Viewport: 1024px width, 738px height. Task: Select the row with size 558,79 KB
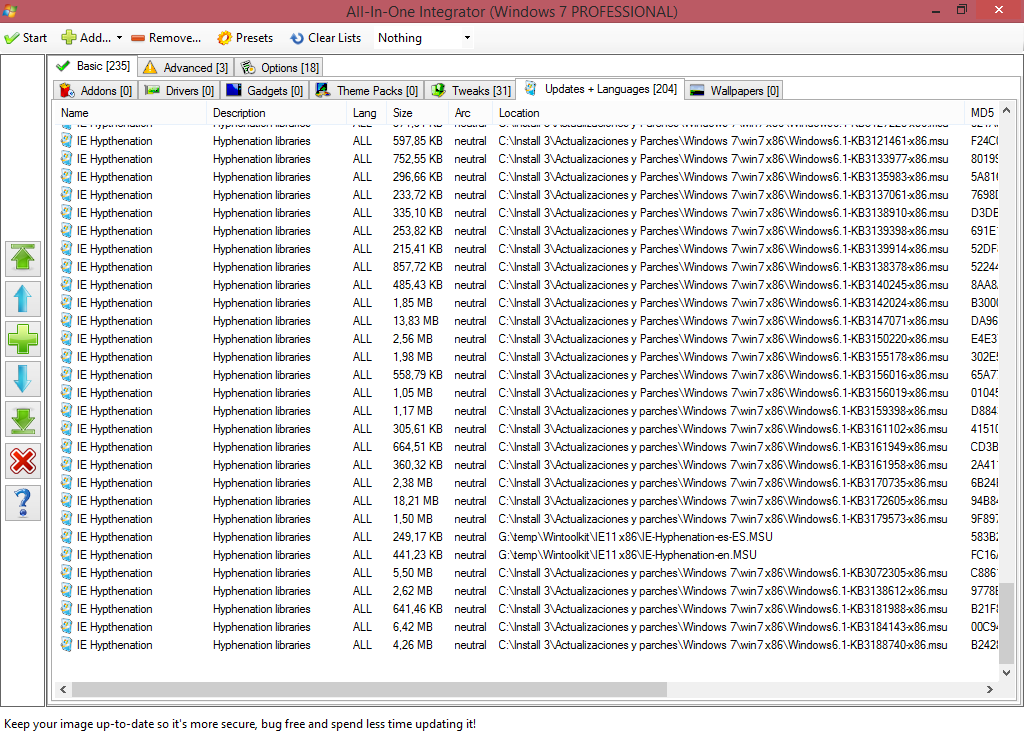[x=526, y=375]
